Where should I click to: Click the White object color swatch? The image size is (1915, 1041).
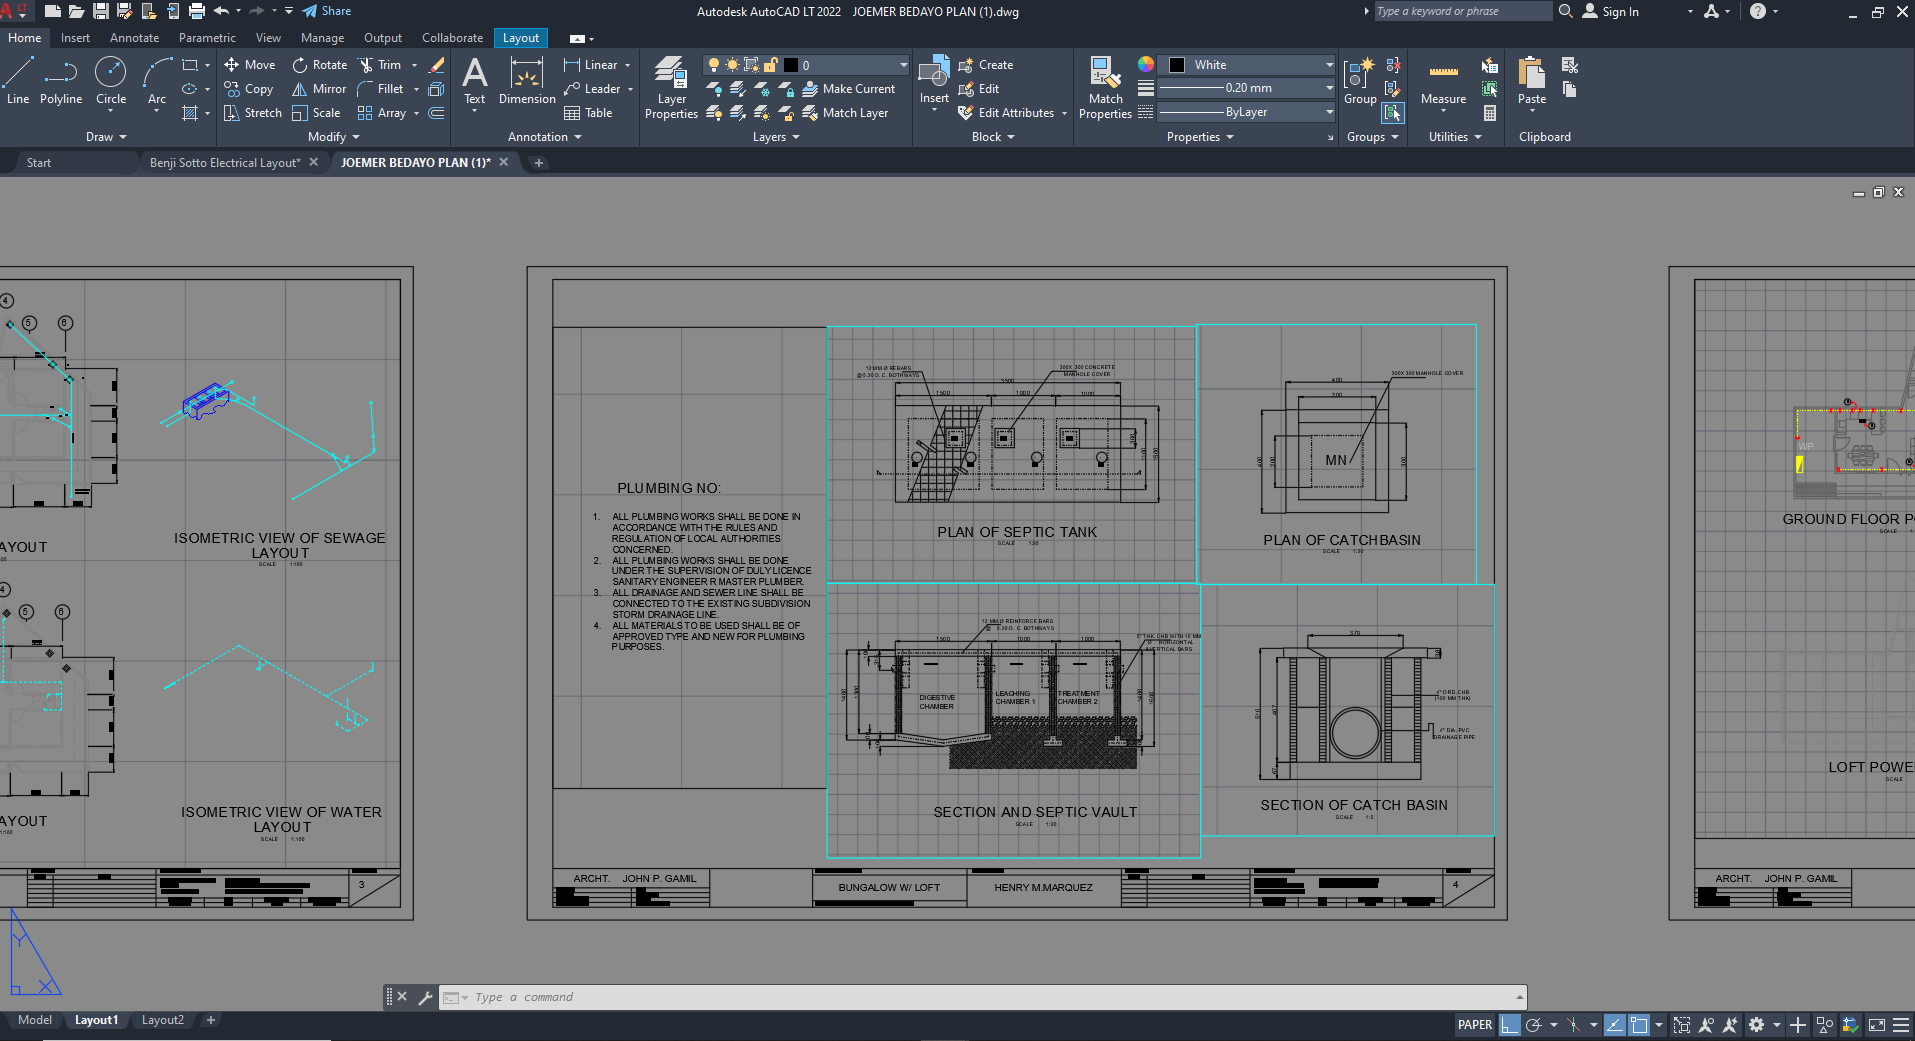pos(1177,65)
